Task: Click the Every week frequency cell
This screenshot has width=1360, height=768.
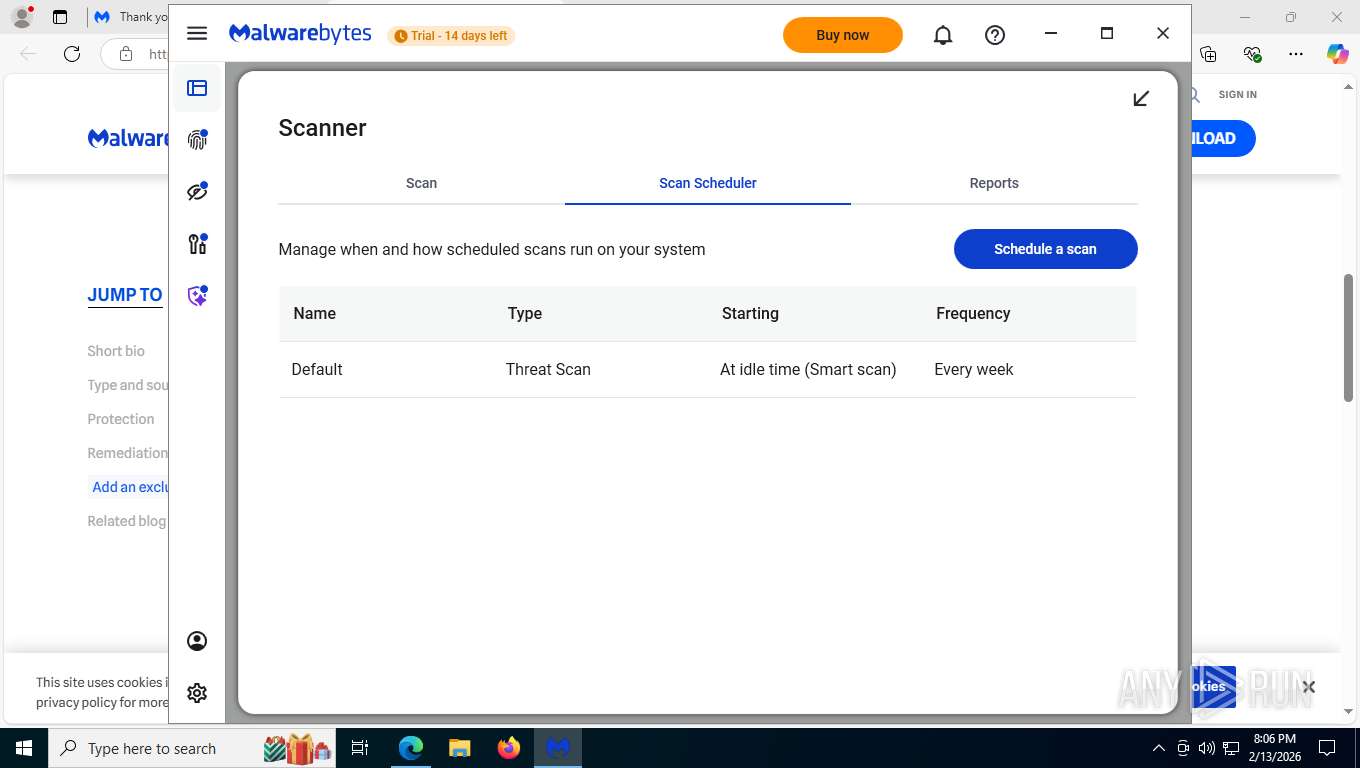Action: (974, 369)
